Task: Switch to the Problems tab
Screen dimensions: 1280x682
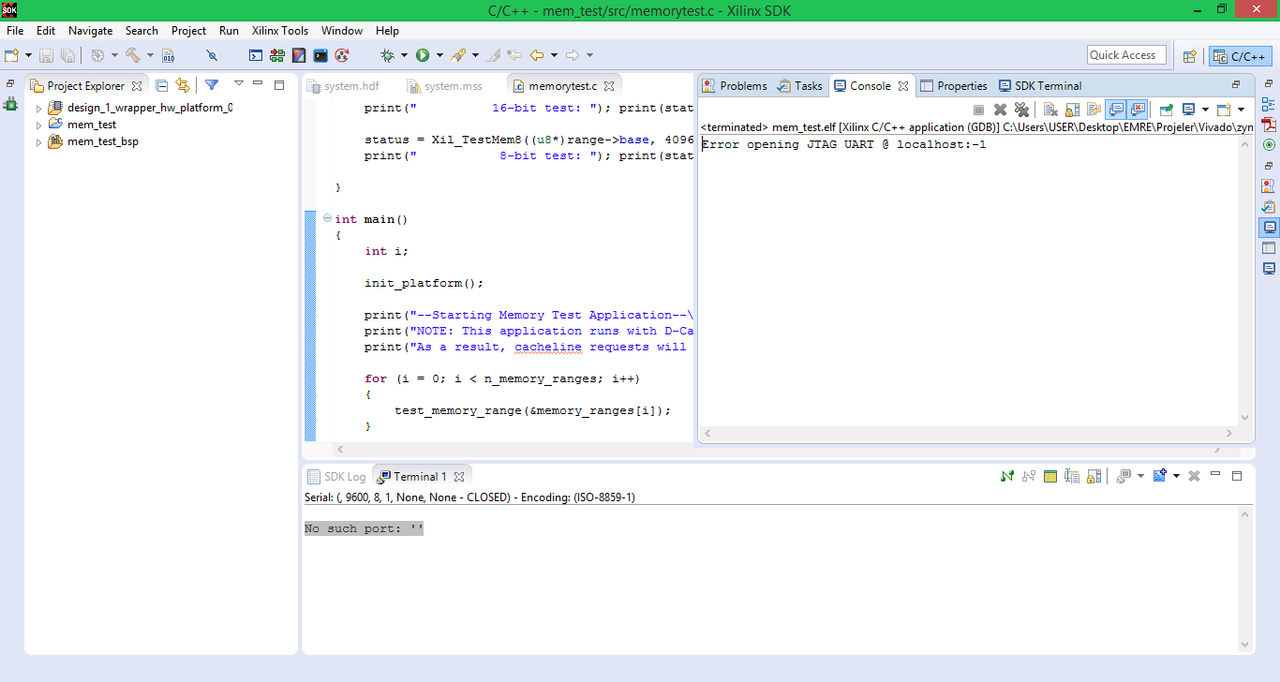Action: point(734,86)
